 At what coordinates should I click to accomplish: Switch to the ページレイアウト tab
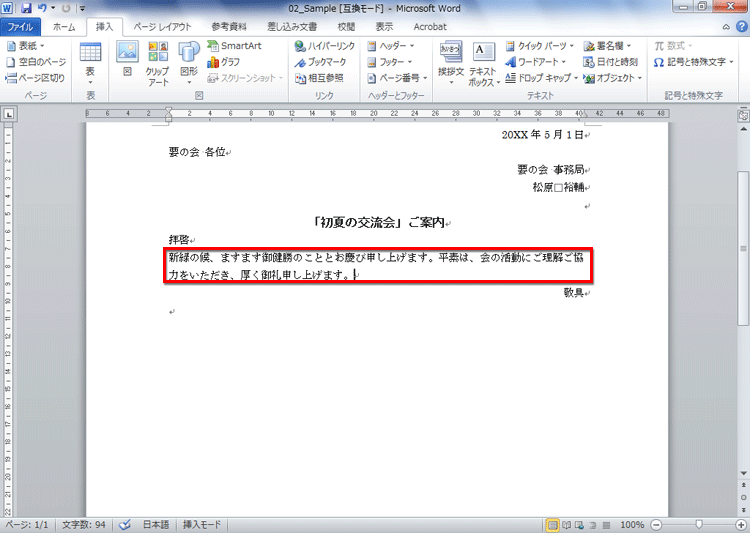162,27
